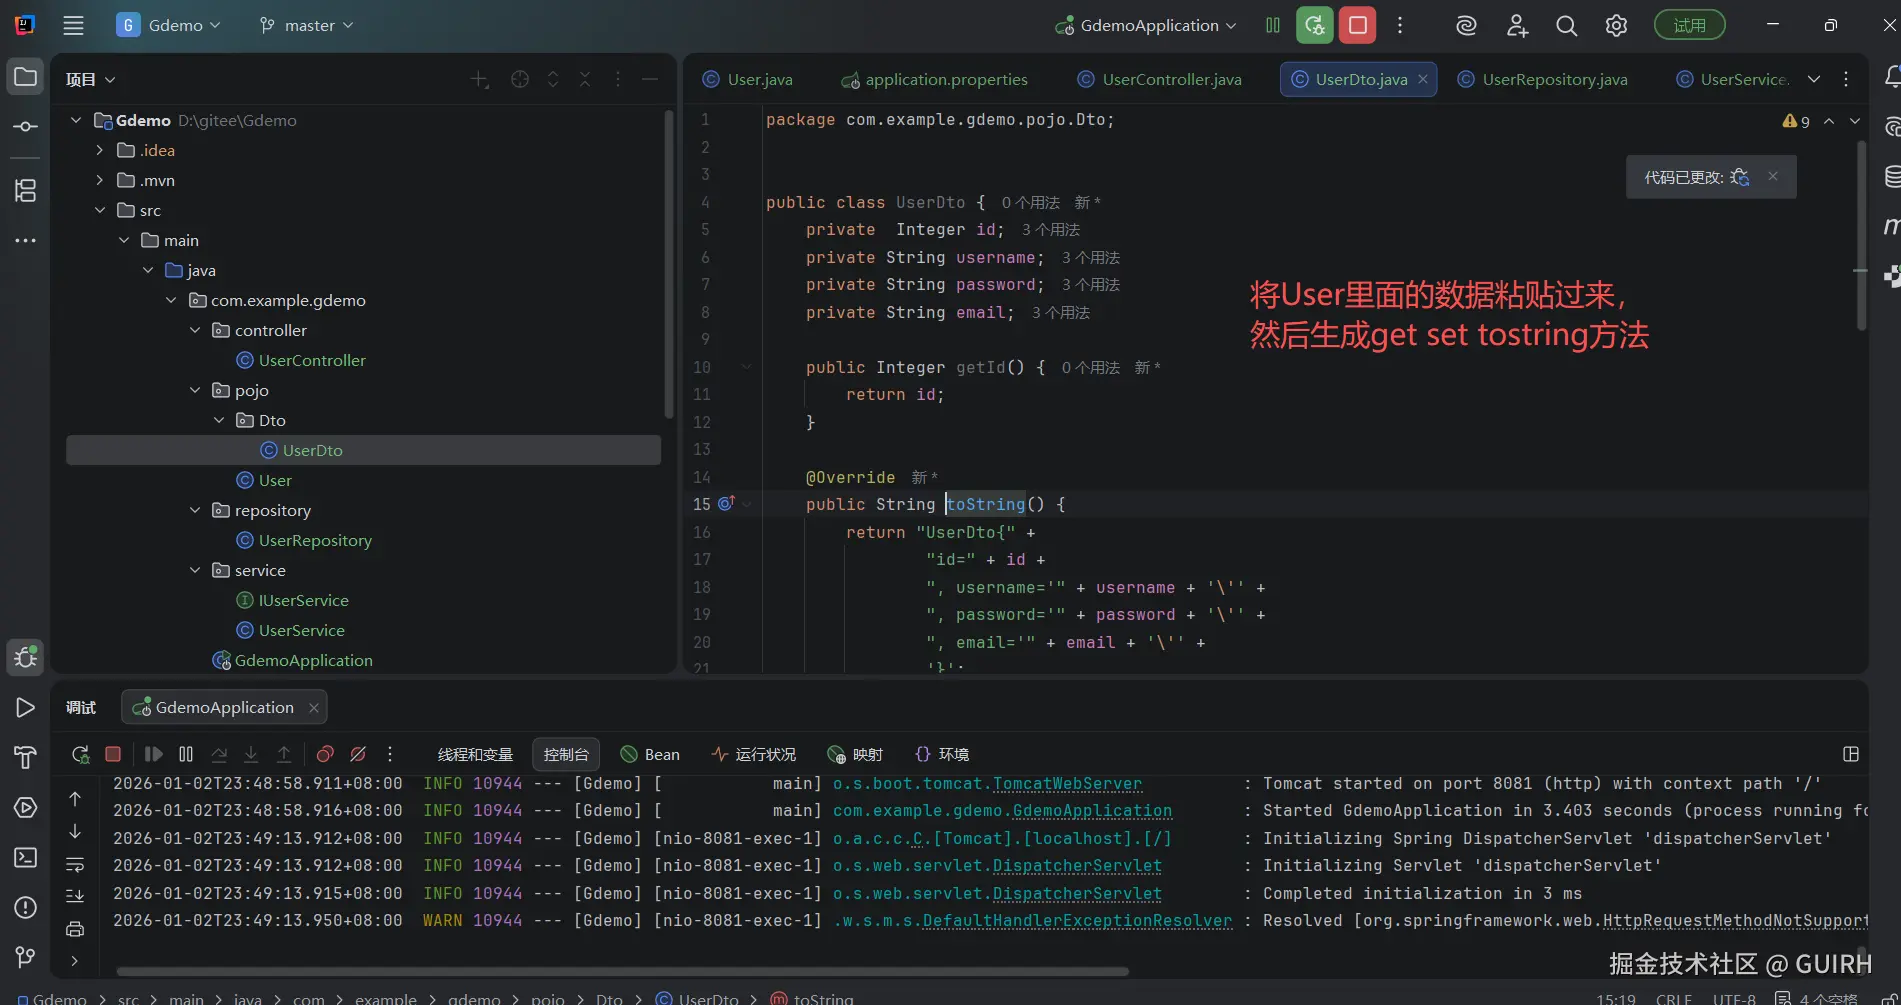
Task: Open Search Everywhere magnifier
Action: point(1567,26)
